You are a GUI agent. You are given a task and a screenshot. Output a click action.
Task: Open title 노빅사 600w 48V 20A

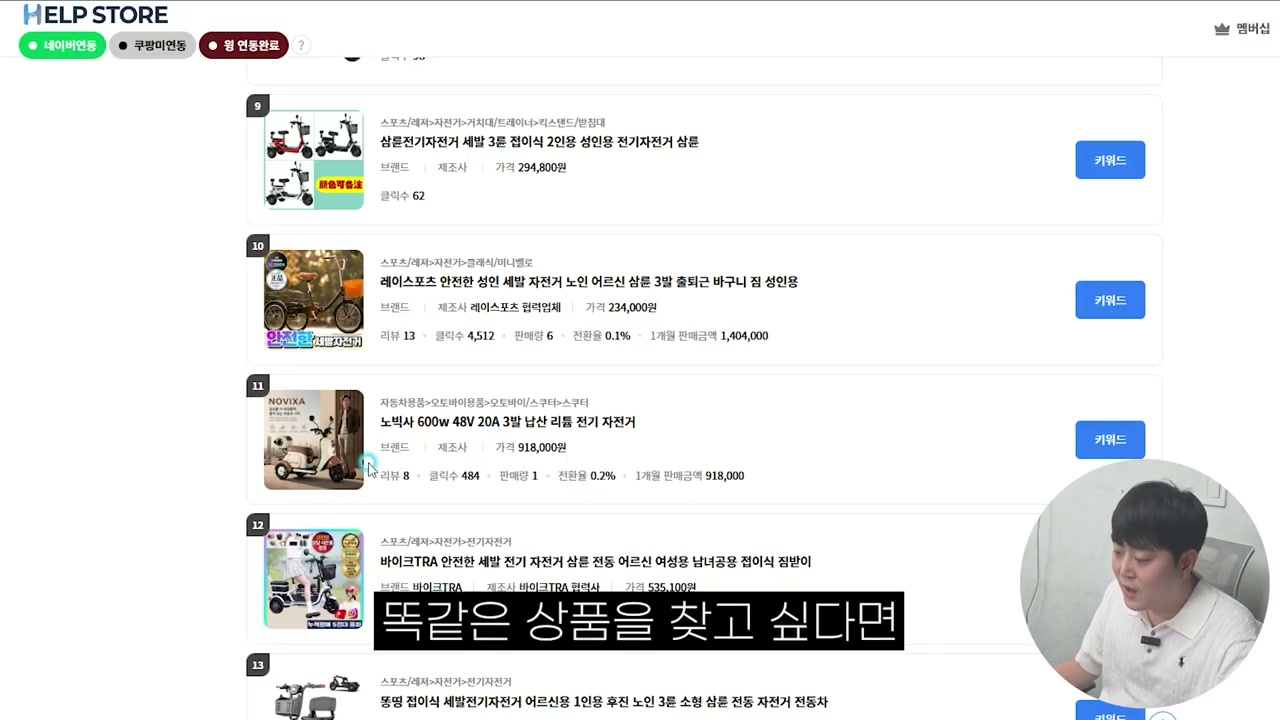click(x=508, y=422)
